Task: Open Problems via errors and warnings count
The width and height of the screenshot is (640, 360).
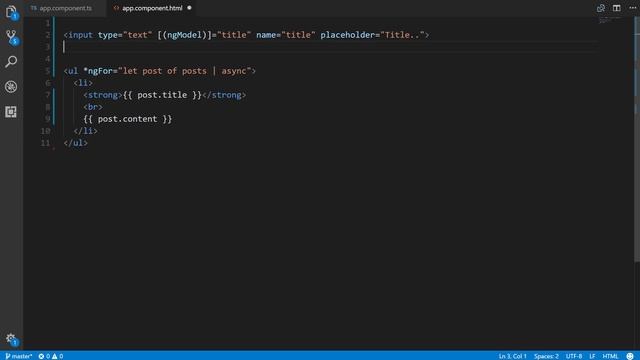Action: pos(51,356)
